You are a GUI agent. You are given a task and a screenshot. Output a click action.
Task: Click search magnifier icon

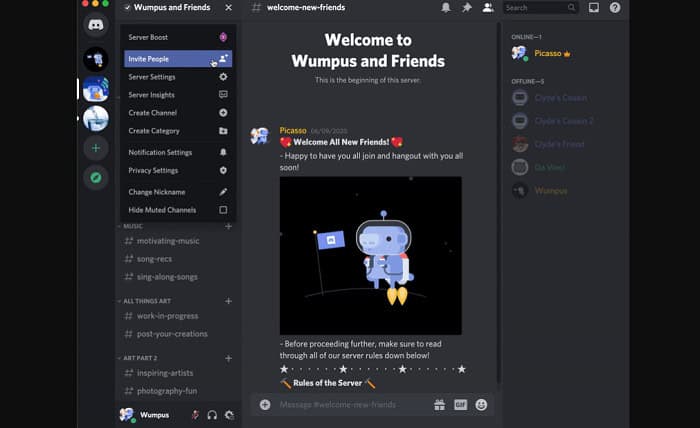(571, 7)
